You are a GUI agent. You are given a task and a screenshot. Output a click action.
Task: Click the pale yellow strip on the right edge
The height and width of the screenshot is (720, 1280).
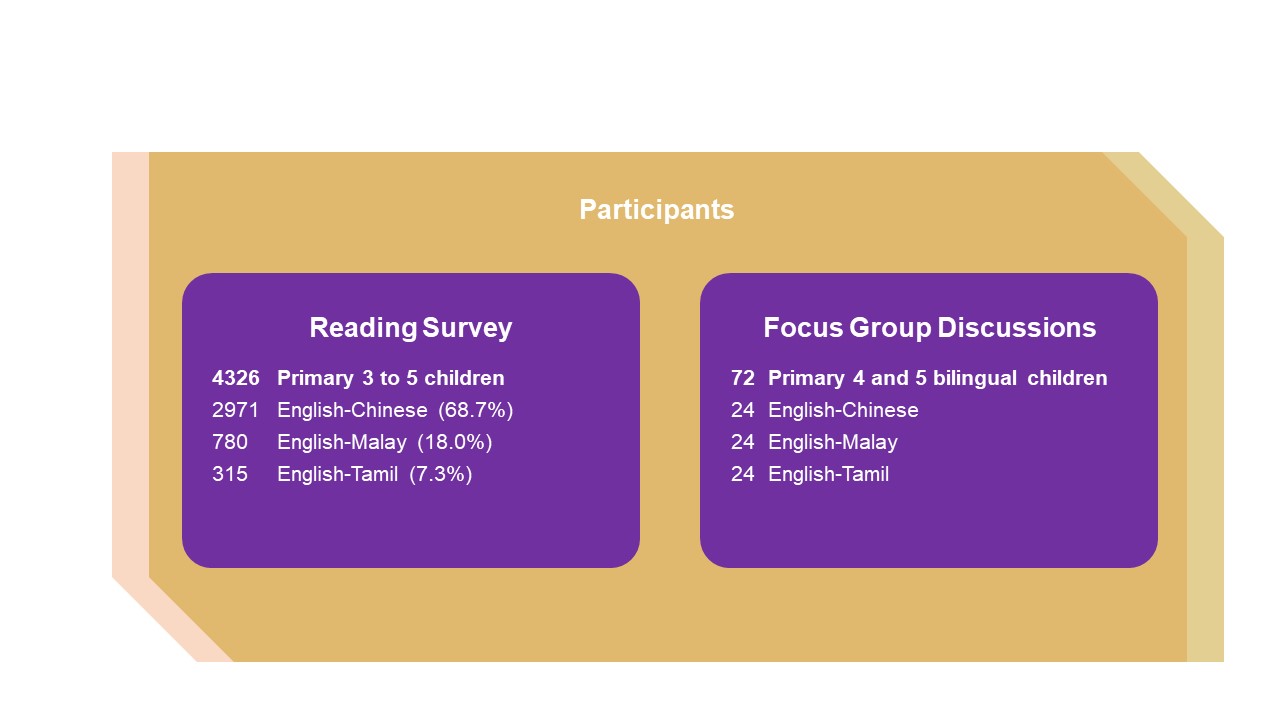pyautogui.click(x=1205, y=450)
